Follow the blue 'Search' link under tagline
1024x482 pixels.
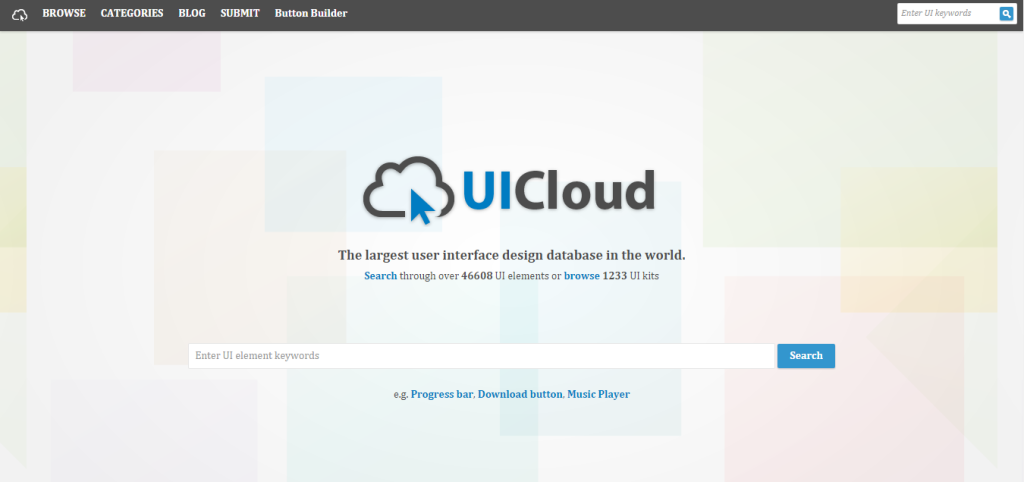pos(380,275)
